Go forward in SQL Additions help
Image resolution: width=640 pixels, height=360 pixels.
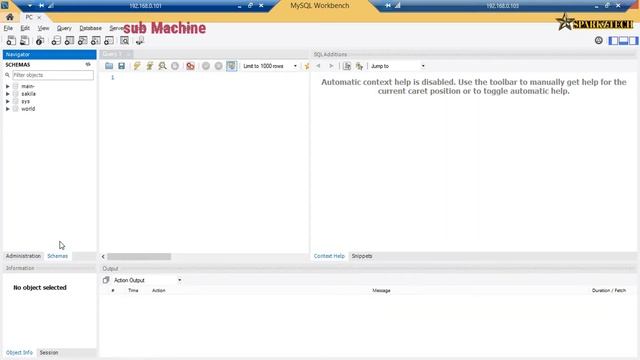(x=331, y=66)
